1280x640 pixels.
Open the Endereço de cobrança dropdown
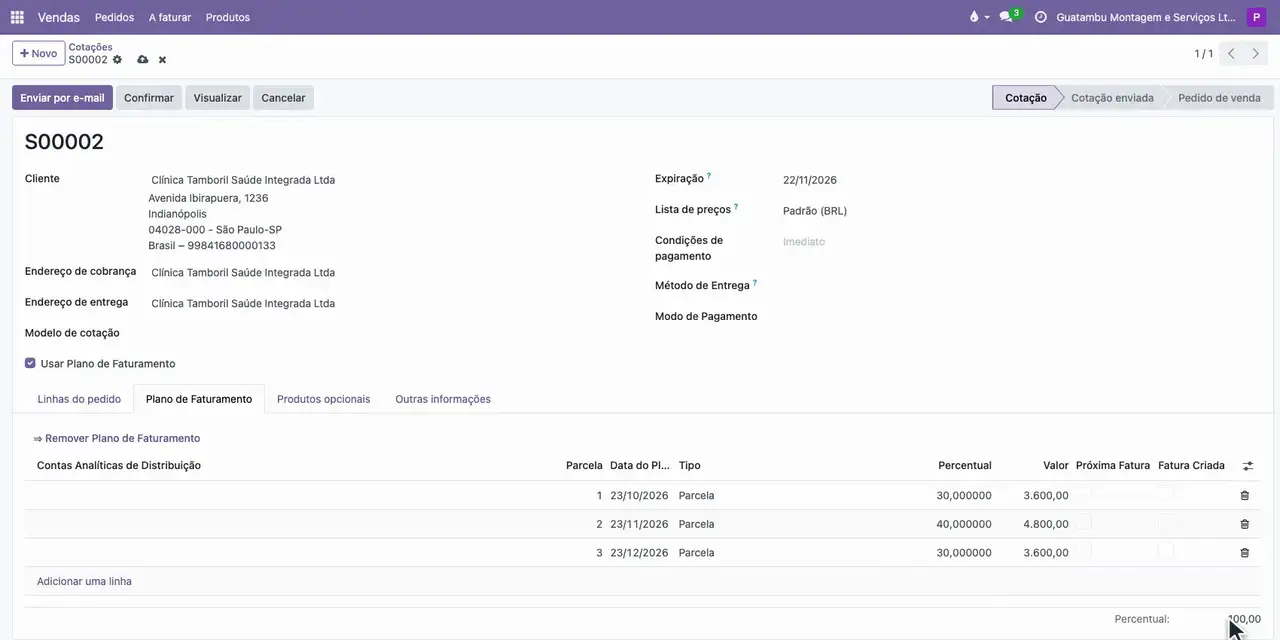[390, 272]
